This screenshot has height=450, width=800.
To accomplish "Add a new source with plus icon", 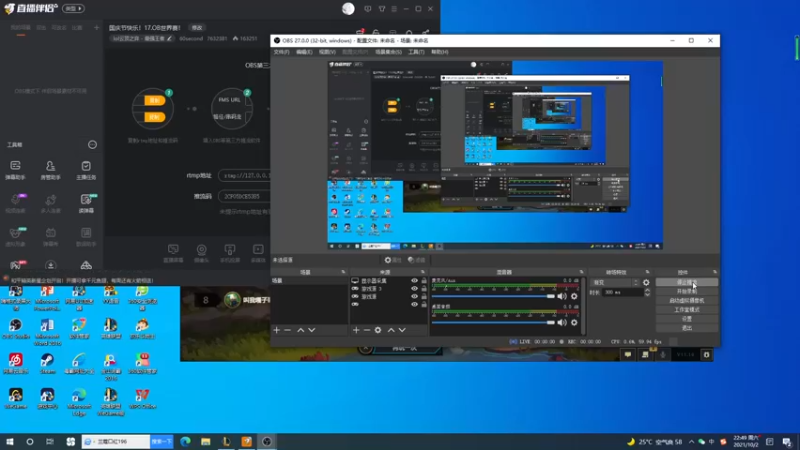I will 356,330.
